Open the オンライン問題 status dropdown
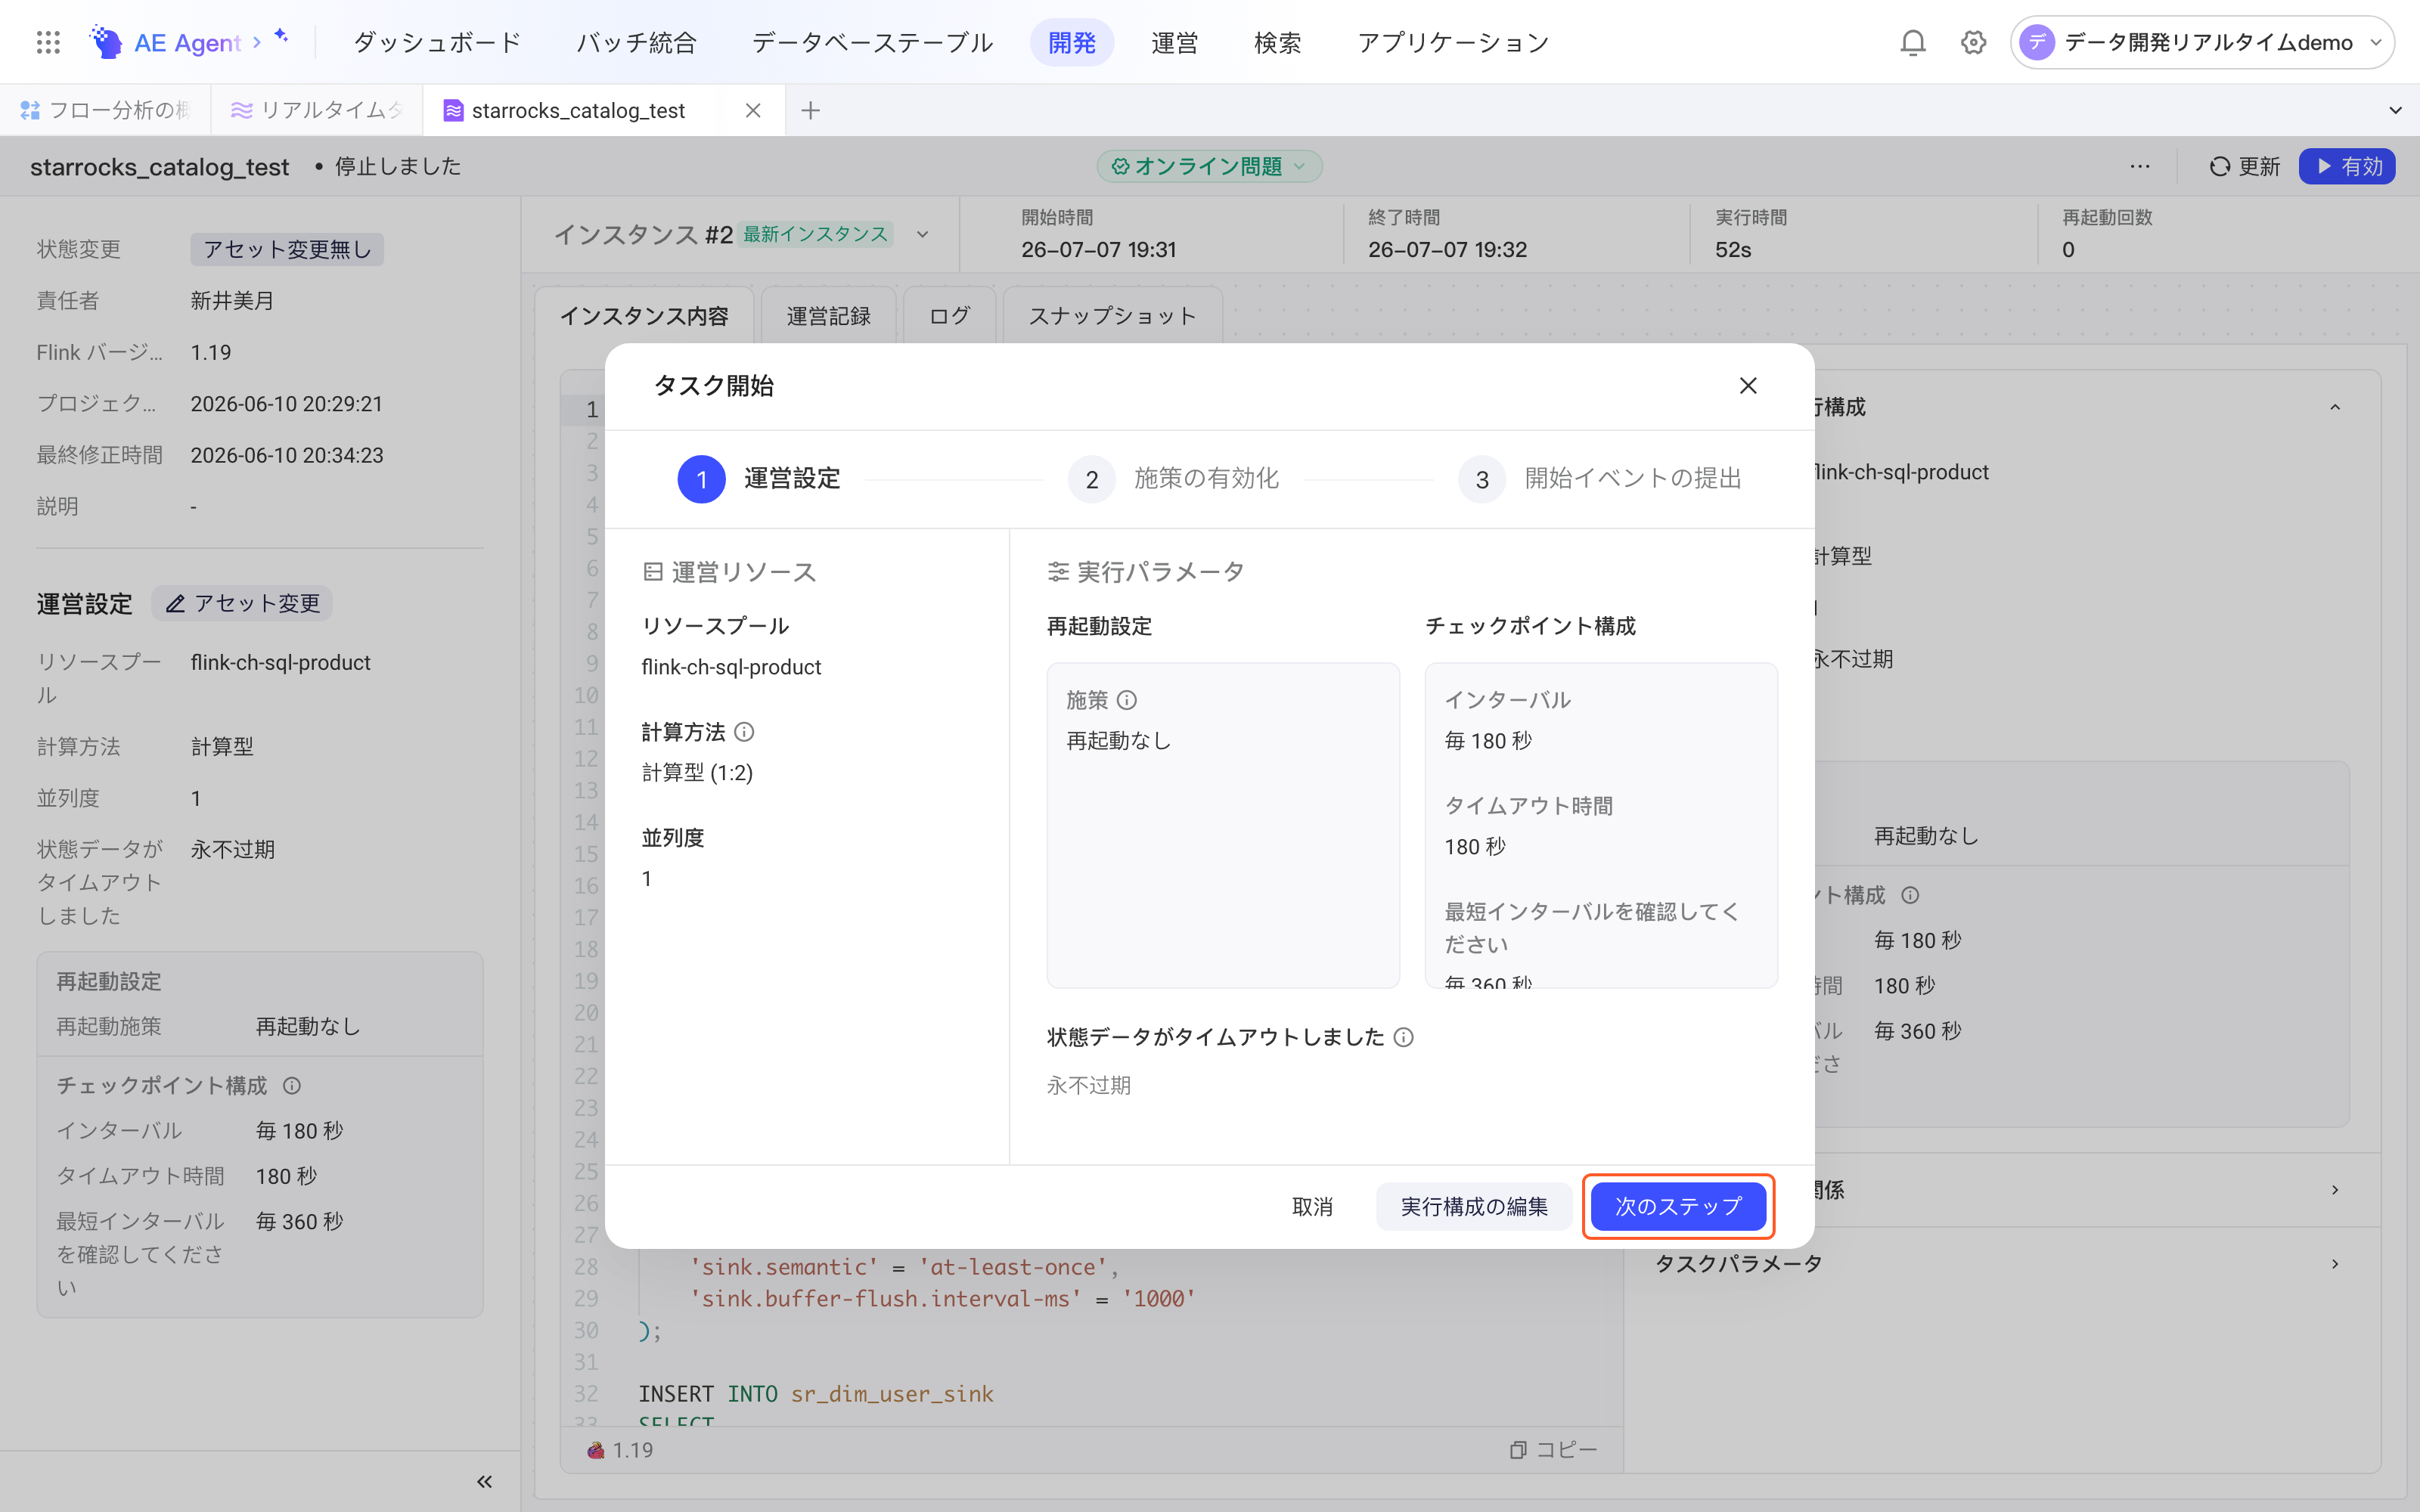2420x1512 pixels. 1209,166
